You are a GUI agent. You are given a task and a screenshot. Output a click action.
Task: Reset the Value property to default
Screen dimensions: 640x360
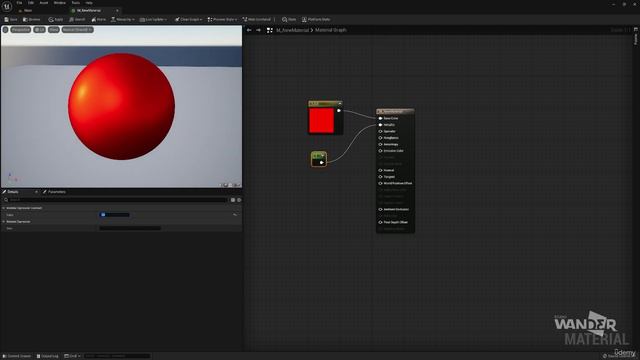click(235, 215)
